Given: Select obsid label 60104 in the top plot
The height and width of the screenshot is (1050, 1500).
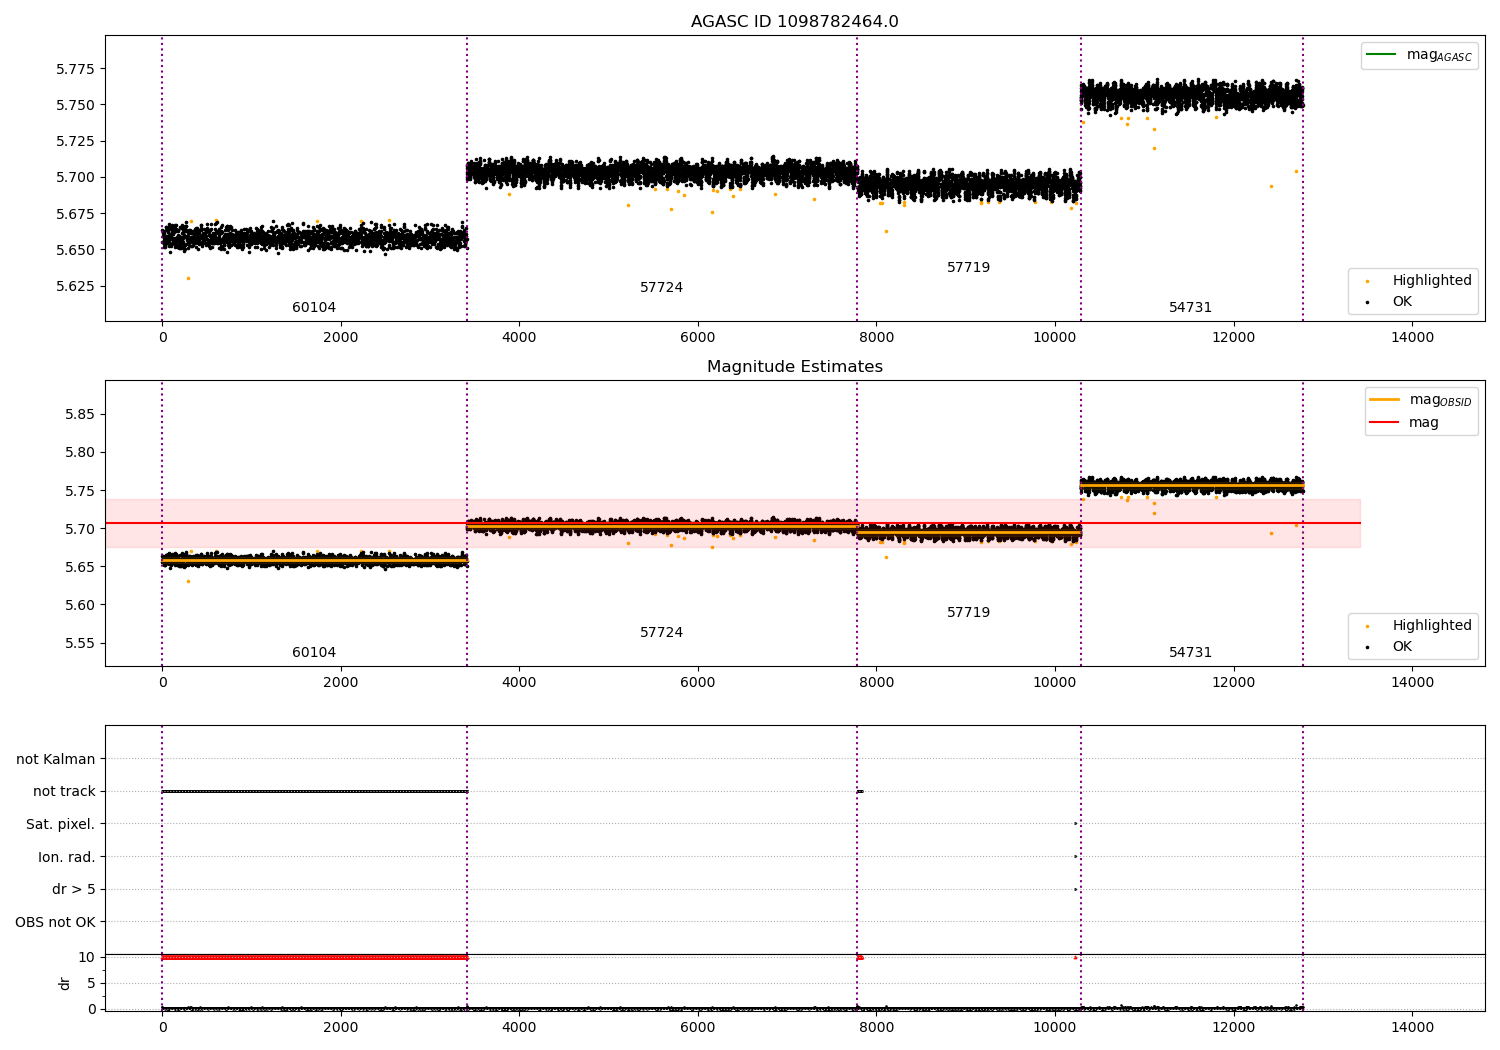Looking at the screenshot, I should [x=314, y=307].
